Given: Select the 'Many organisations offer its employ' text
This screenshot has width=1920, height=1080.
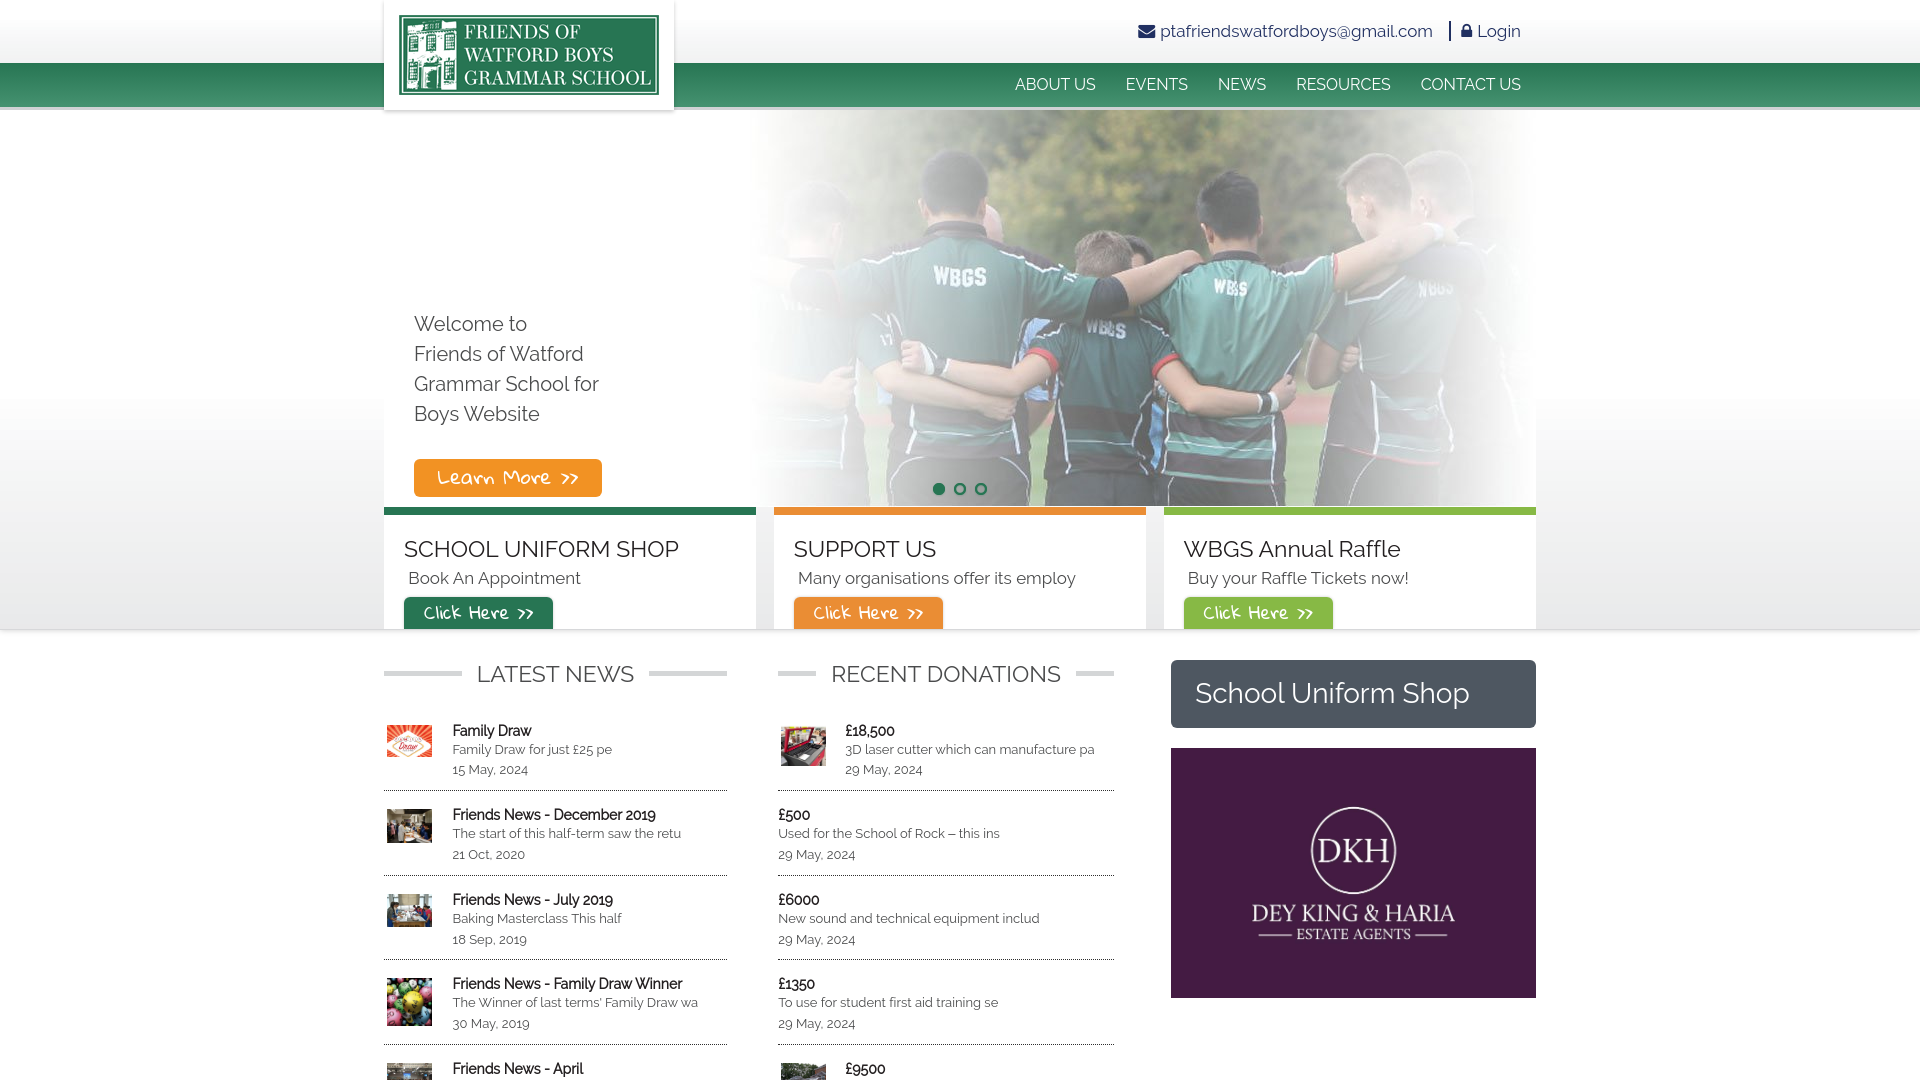Looking at the screenshot, I should point(937,578).
